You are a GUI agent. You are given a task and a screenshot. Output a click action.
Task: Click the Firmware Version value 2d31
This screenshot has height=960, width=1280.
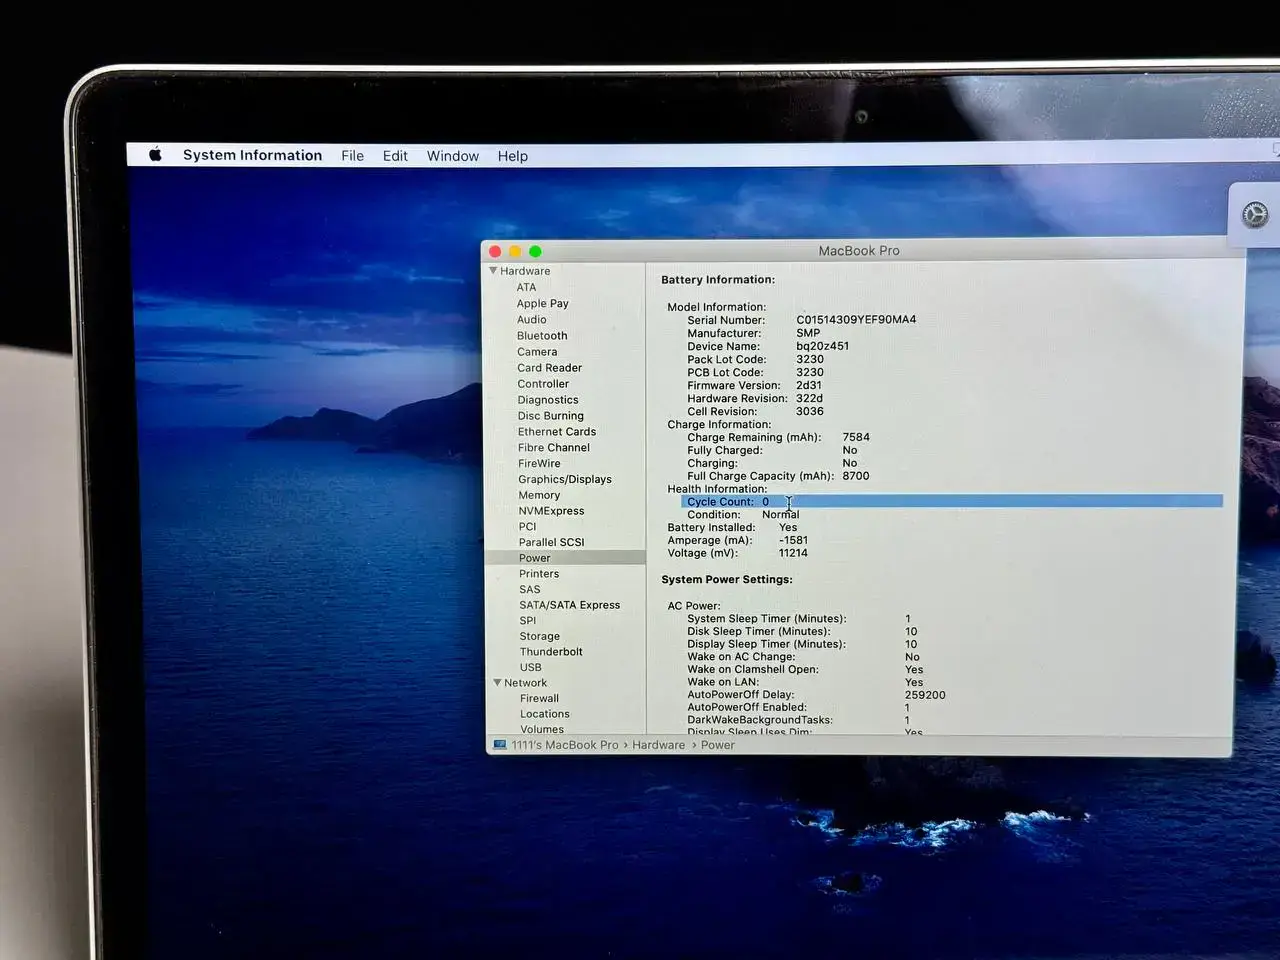pyautogui.click(x=809, y=385)
